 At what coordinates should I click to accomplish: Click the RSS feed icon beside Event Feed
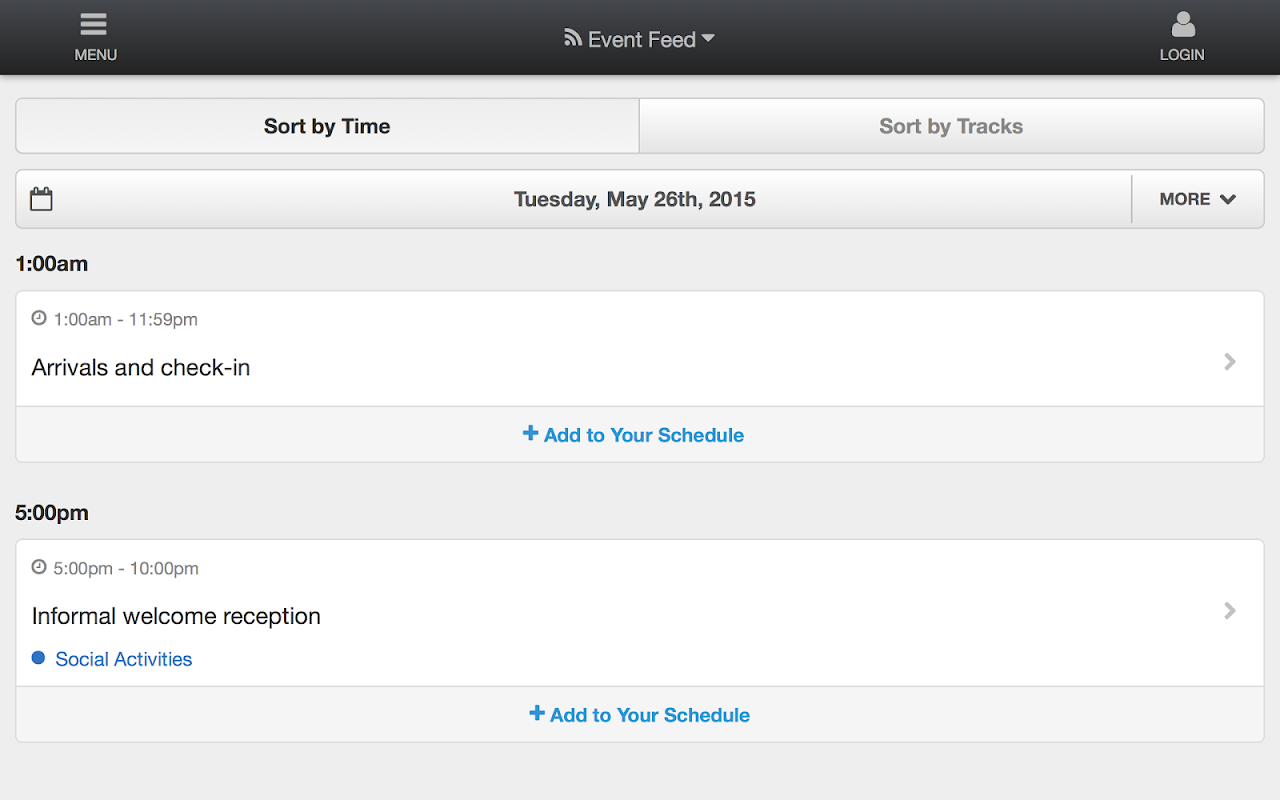point(573,38)
